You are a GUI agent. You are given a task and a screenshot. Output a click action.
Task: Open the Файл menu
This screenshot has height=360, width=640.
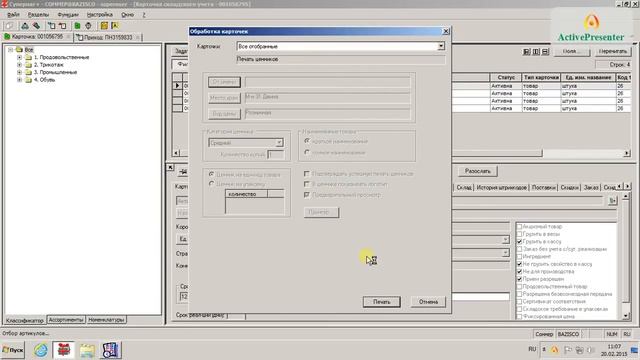[13, 15]
